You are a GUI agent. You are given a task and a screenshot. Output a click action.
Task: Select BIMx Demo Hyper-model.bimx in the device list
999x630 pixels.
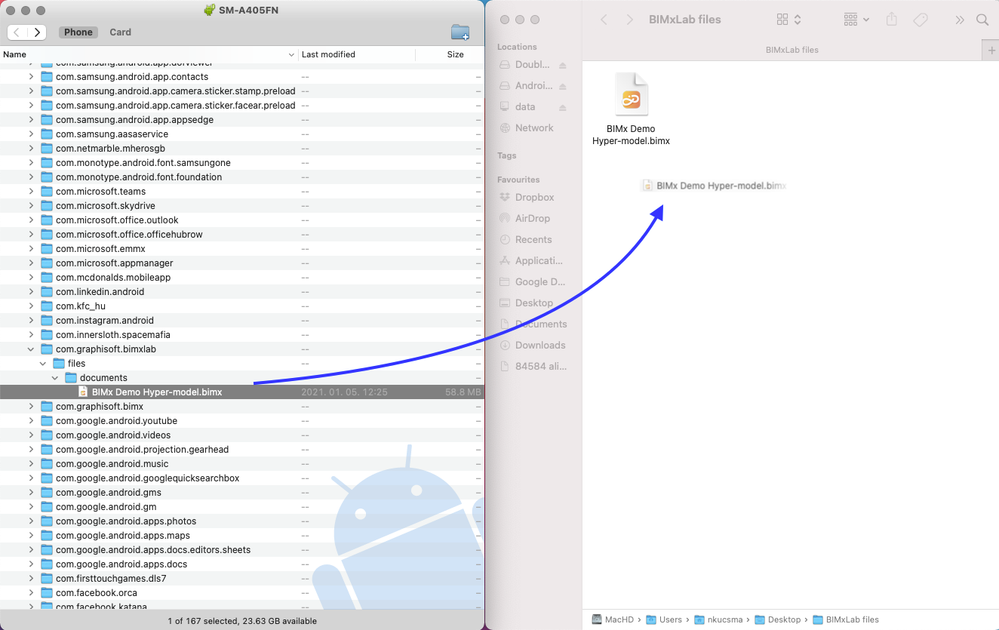click(x=242, y=392)
